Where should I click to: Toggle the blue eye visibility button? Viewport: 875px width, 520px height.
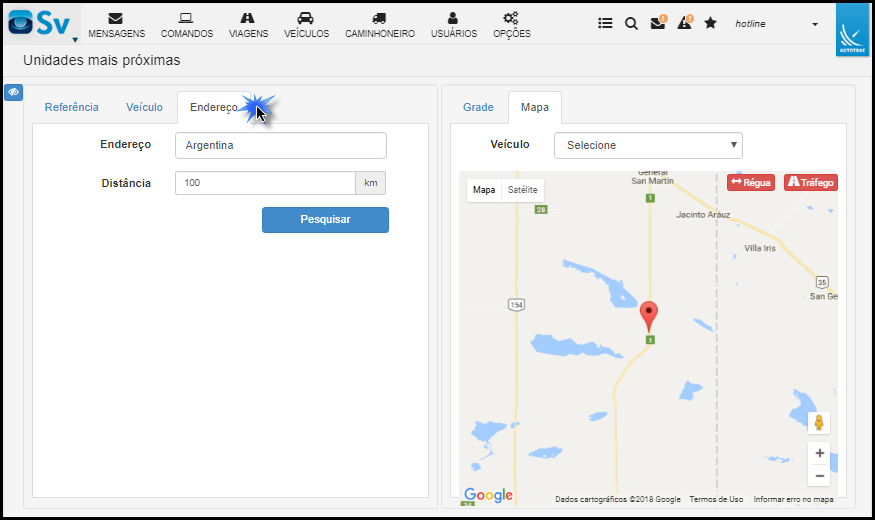[13, 92]
